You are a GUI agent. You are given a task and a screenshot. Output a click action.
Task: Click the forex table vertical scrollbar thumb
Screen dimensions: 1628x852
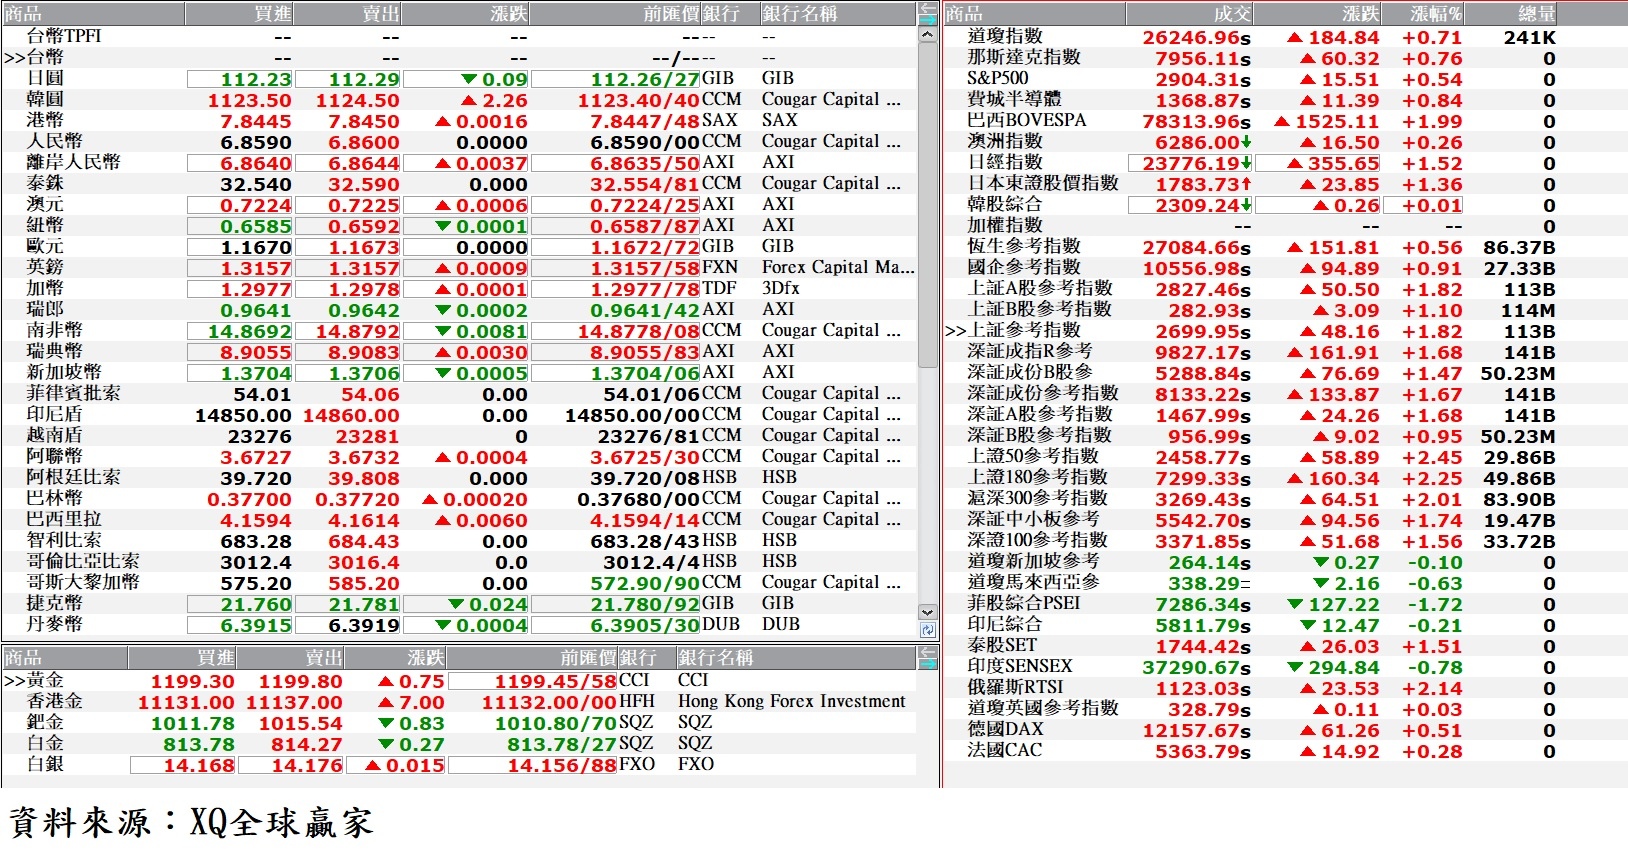click(x=927, y=205)
